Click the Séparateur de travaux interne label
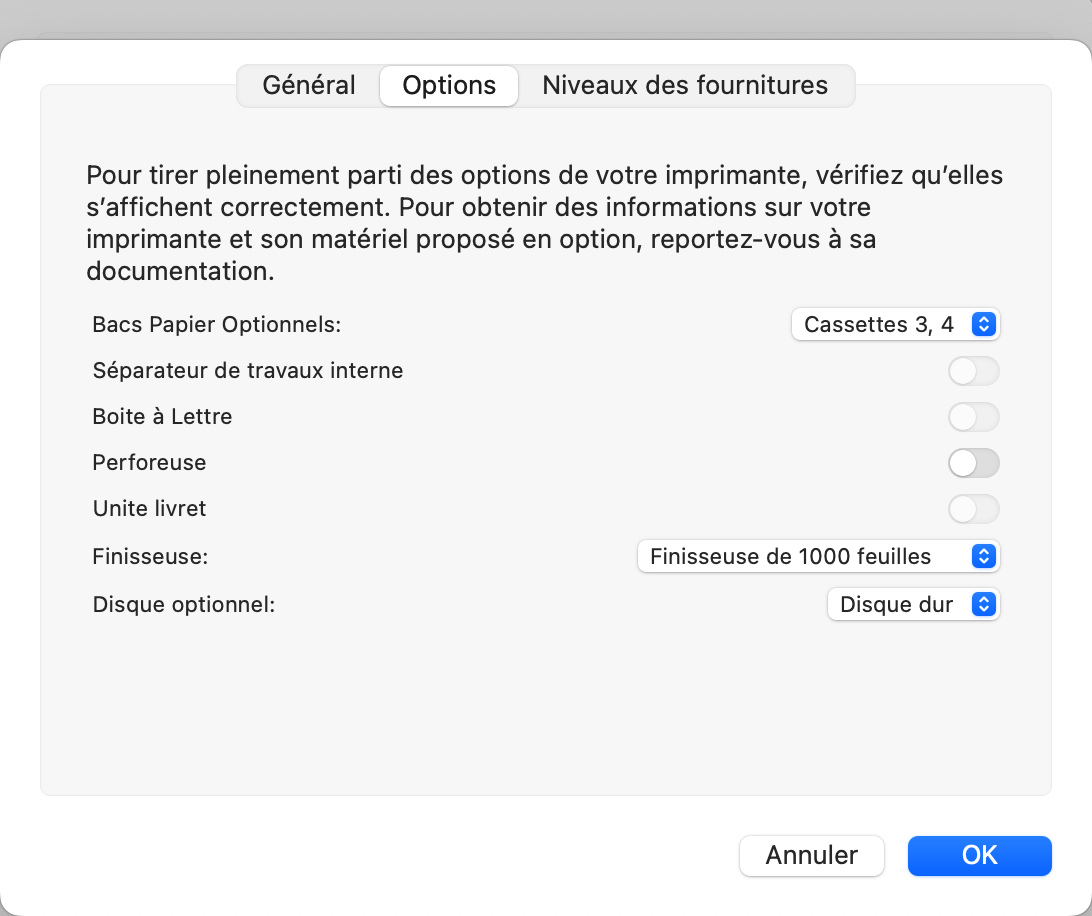The height and width of the screenshot is (916, 1092). click(248, 371)
